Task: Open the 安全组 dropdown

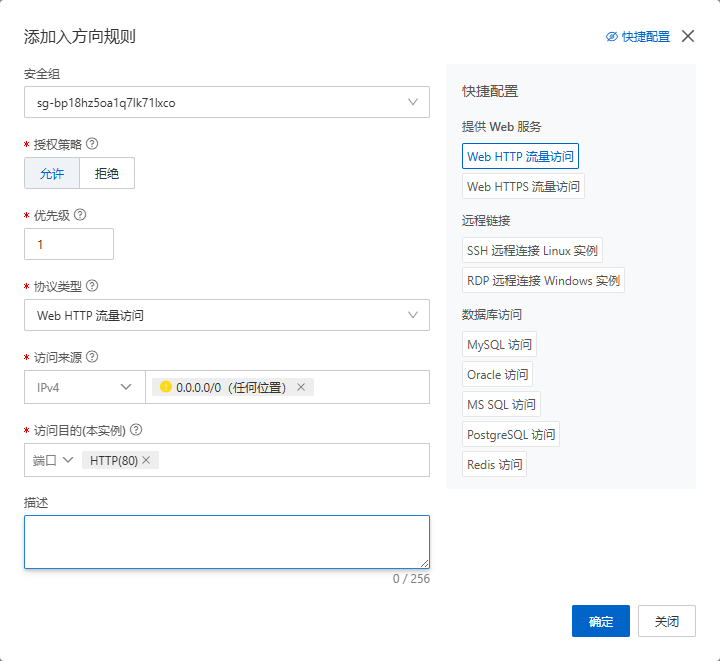Action: point(227,102)
